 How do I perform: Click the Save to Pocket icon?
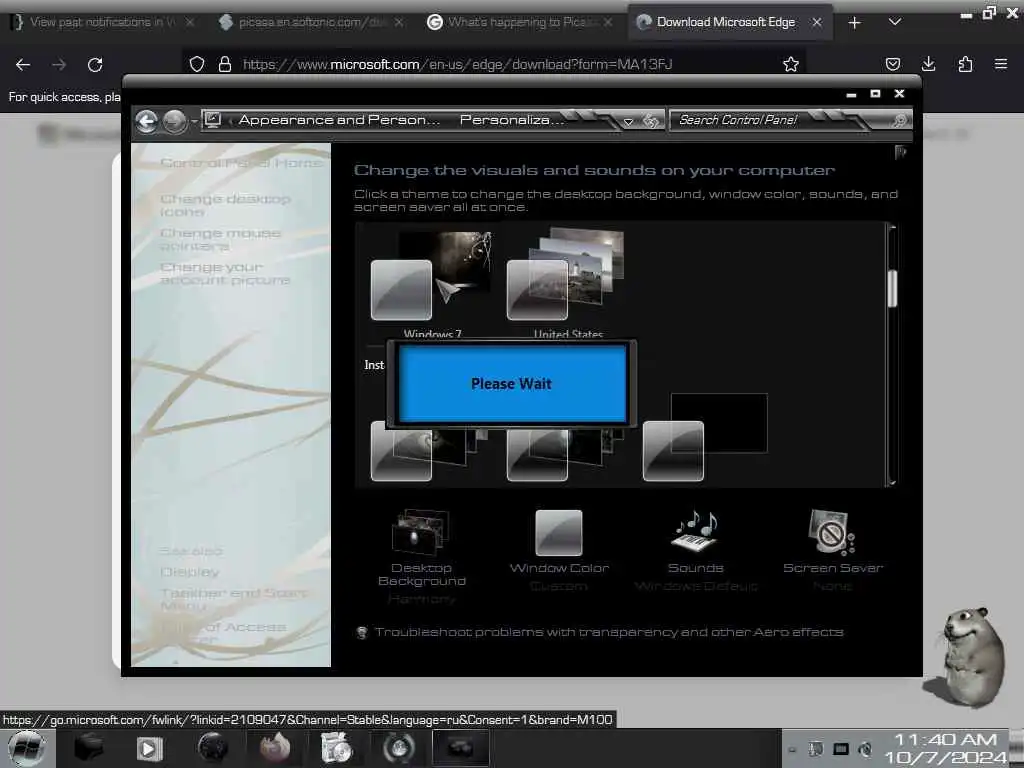[893, 64]
